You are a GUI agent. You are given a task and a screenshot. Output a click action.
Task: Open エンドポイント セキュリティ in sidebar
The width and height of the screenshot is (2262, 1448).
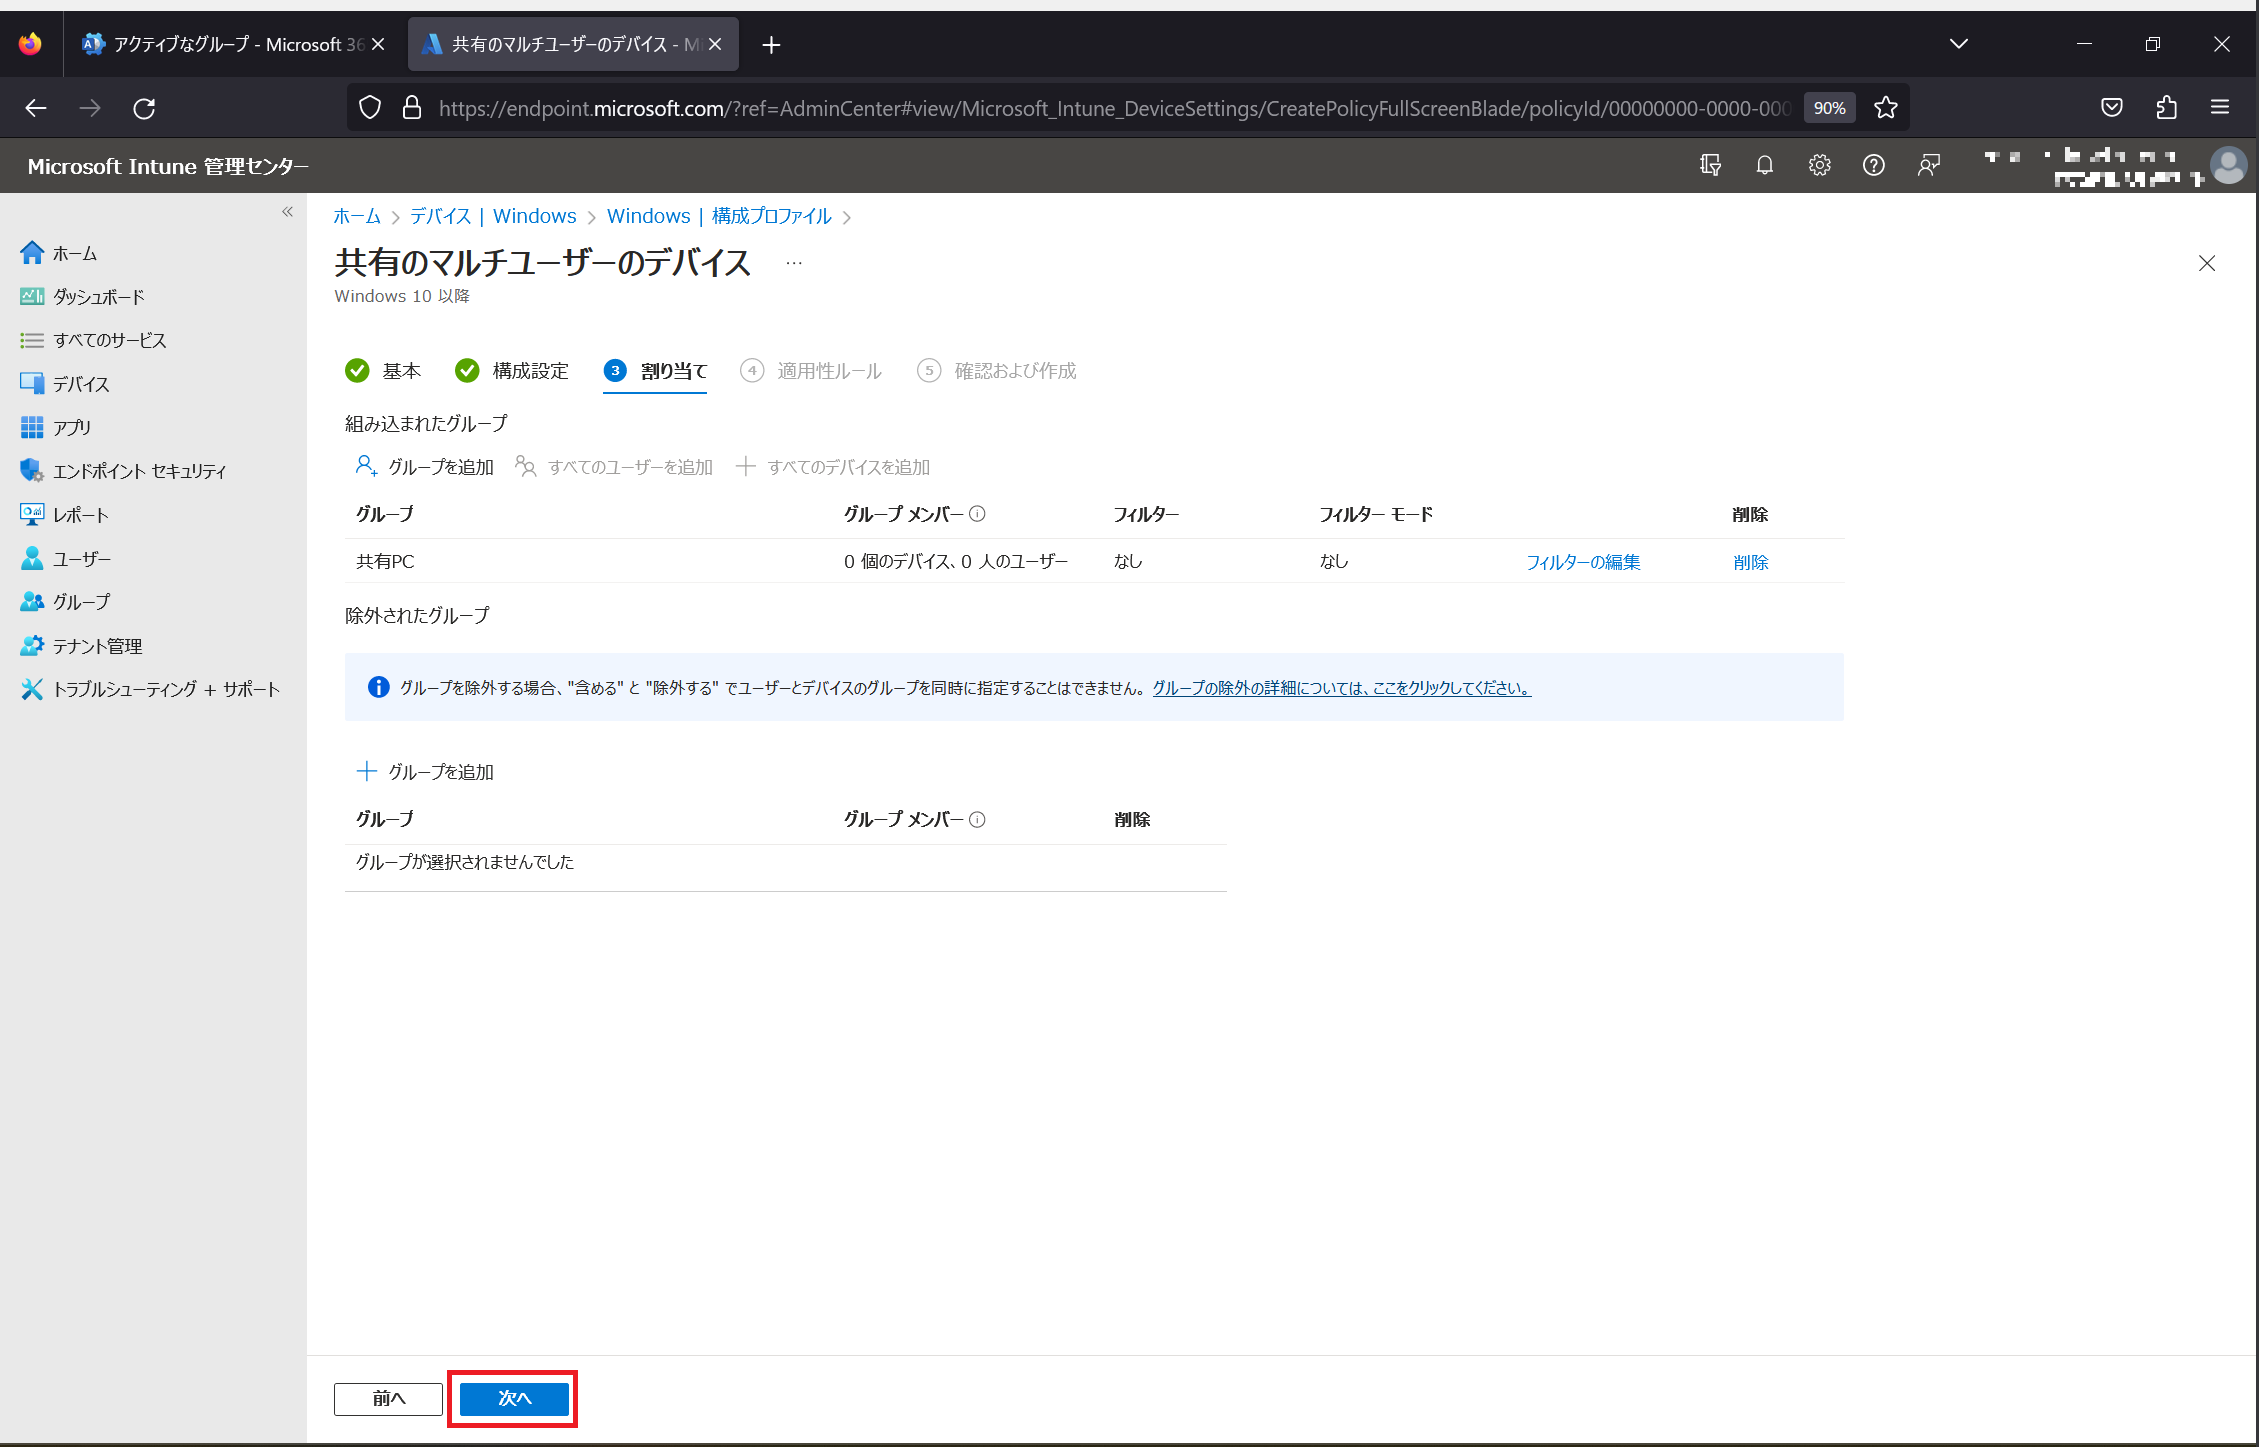138,471
